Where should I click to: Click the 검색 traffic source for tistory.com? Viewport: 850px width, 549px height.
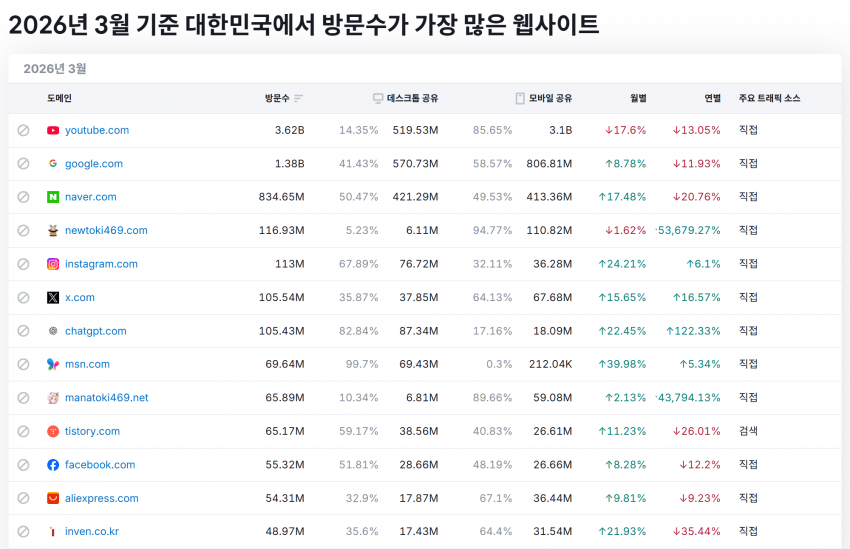[748, 431]
